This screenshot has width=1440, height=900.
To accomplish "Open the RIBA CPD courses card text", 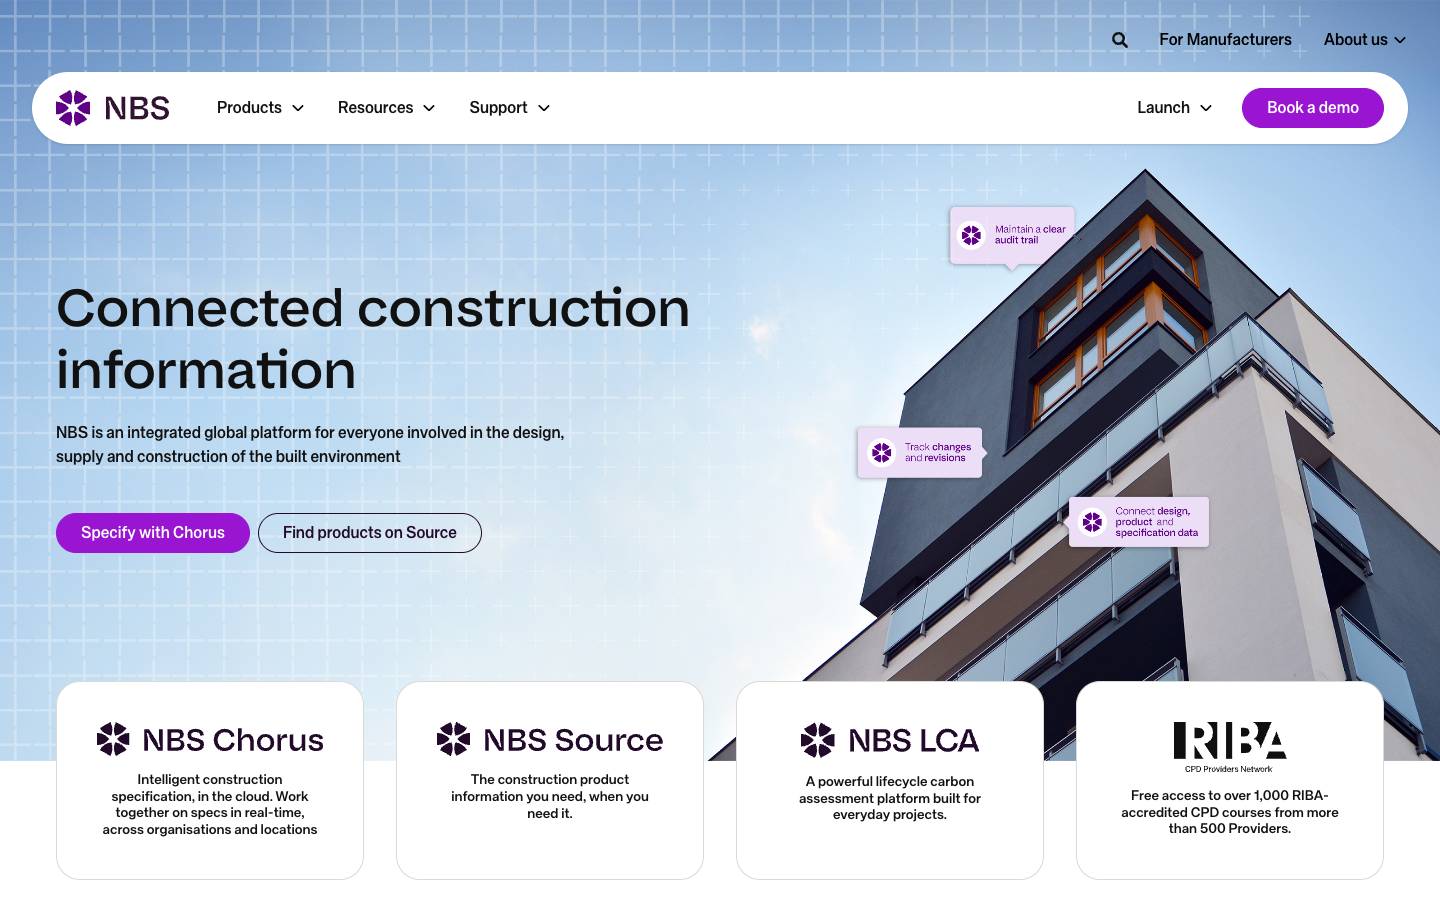I will (1230, 812).
